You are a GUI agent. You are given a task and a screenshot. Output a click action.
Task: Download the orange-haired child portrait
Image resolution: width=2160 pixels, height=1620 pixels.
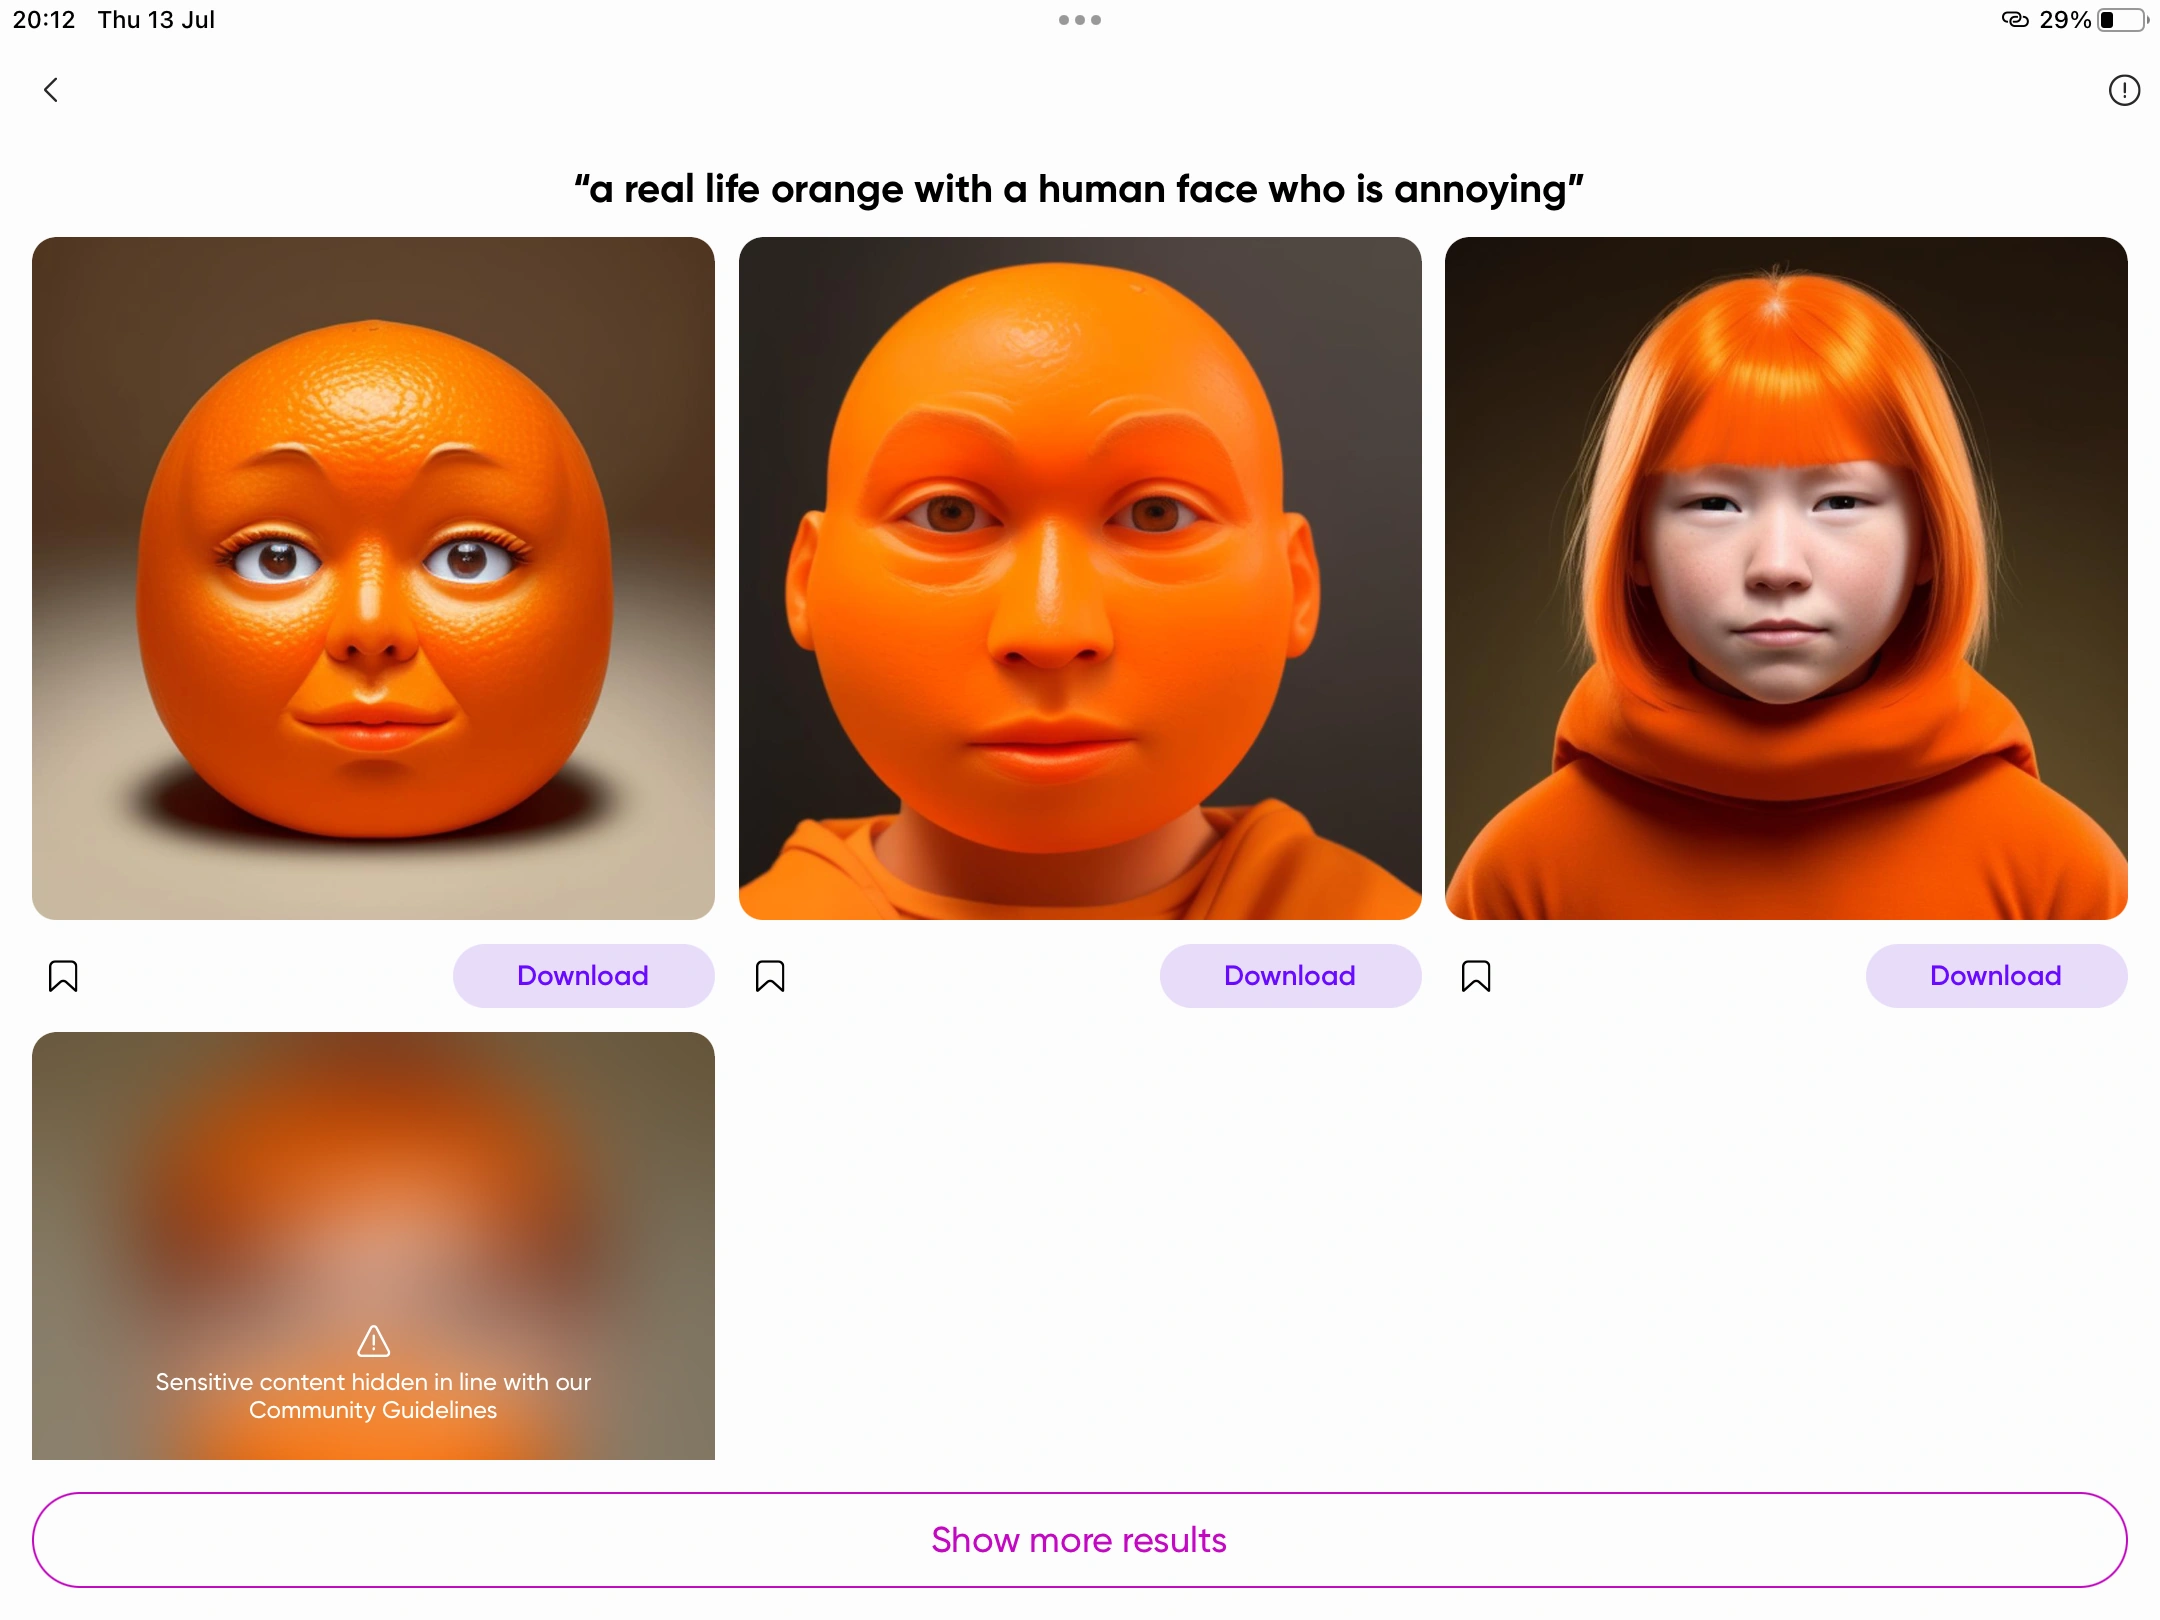[1996, 975]
